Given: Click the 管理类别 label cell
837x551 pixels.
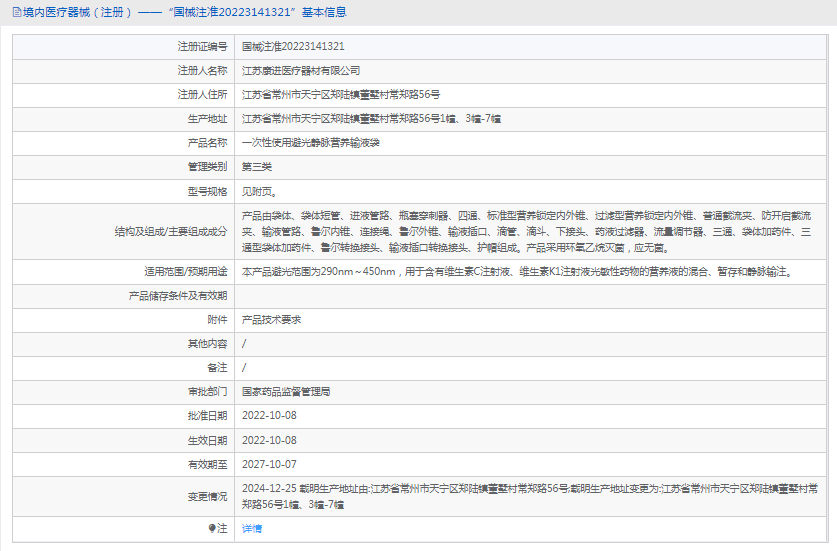Looking at the screenshot, I should coord(124,167).
